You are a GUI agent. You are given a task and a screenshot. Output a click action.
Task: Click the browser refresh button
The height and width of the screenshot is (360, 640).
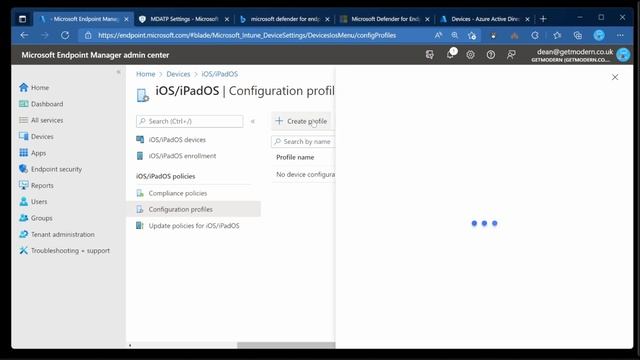click(65, 36)
